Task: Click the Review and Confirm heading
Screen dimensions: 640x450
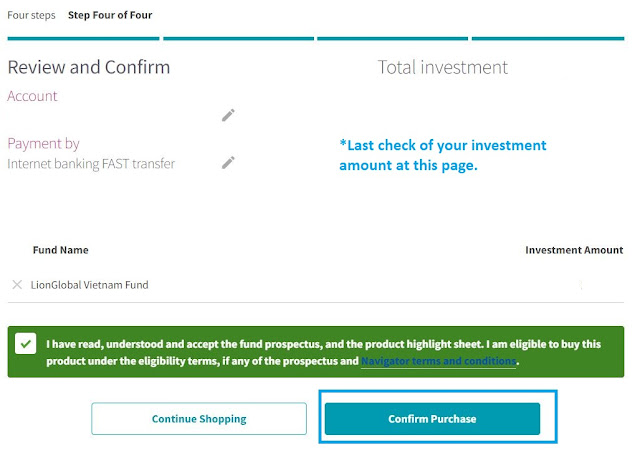Action: (89, 68)
